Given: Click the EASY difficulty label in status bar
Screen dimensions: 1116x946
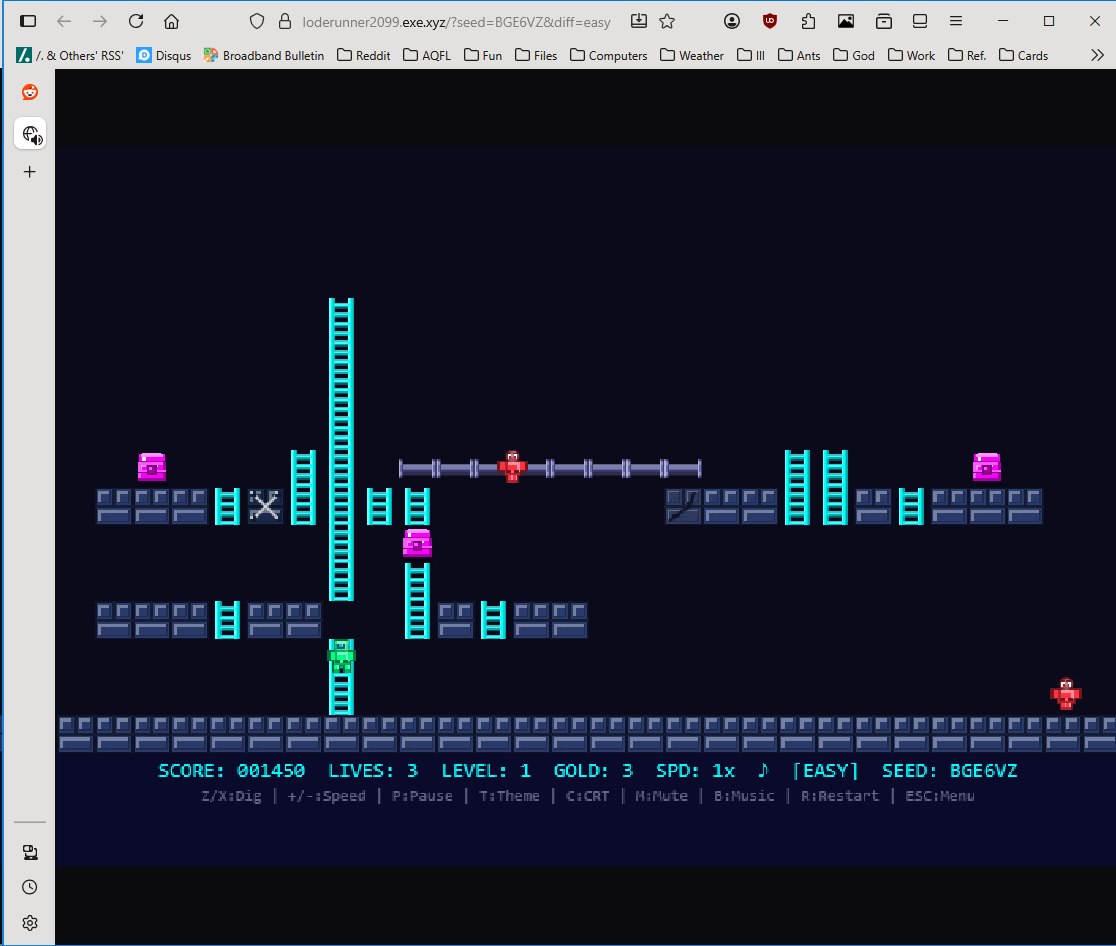Looking at the screenshot, I should (825, 771).
